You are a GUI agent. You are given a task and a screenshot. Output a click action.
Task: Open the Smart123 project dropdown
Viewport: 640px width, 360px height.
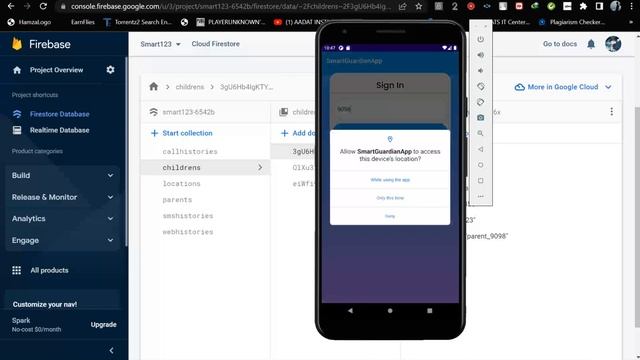(x=160, y=44)
